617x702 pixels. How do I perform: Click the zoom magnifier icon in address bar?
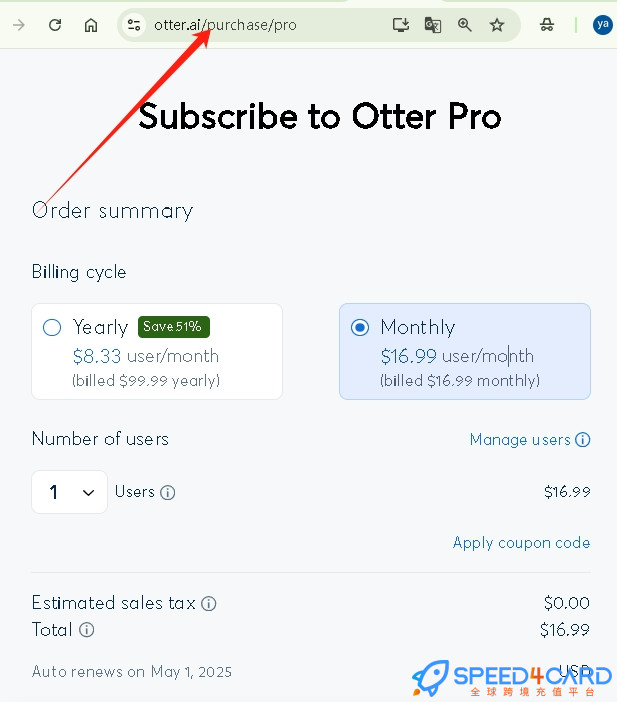click(465, 25)
